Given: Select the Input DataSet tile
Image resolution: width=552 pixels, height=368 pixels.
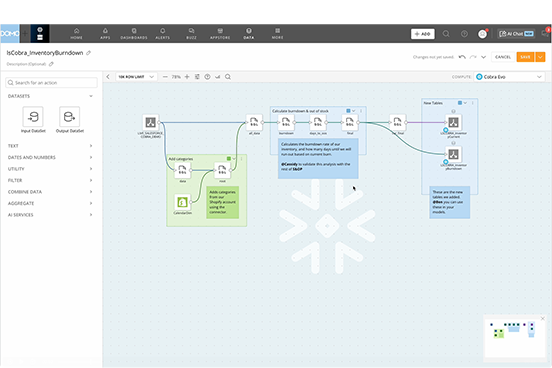Looking at the screenshot, I should [x=33, y=120].
